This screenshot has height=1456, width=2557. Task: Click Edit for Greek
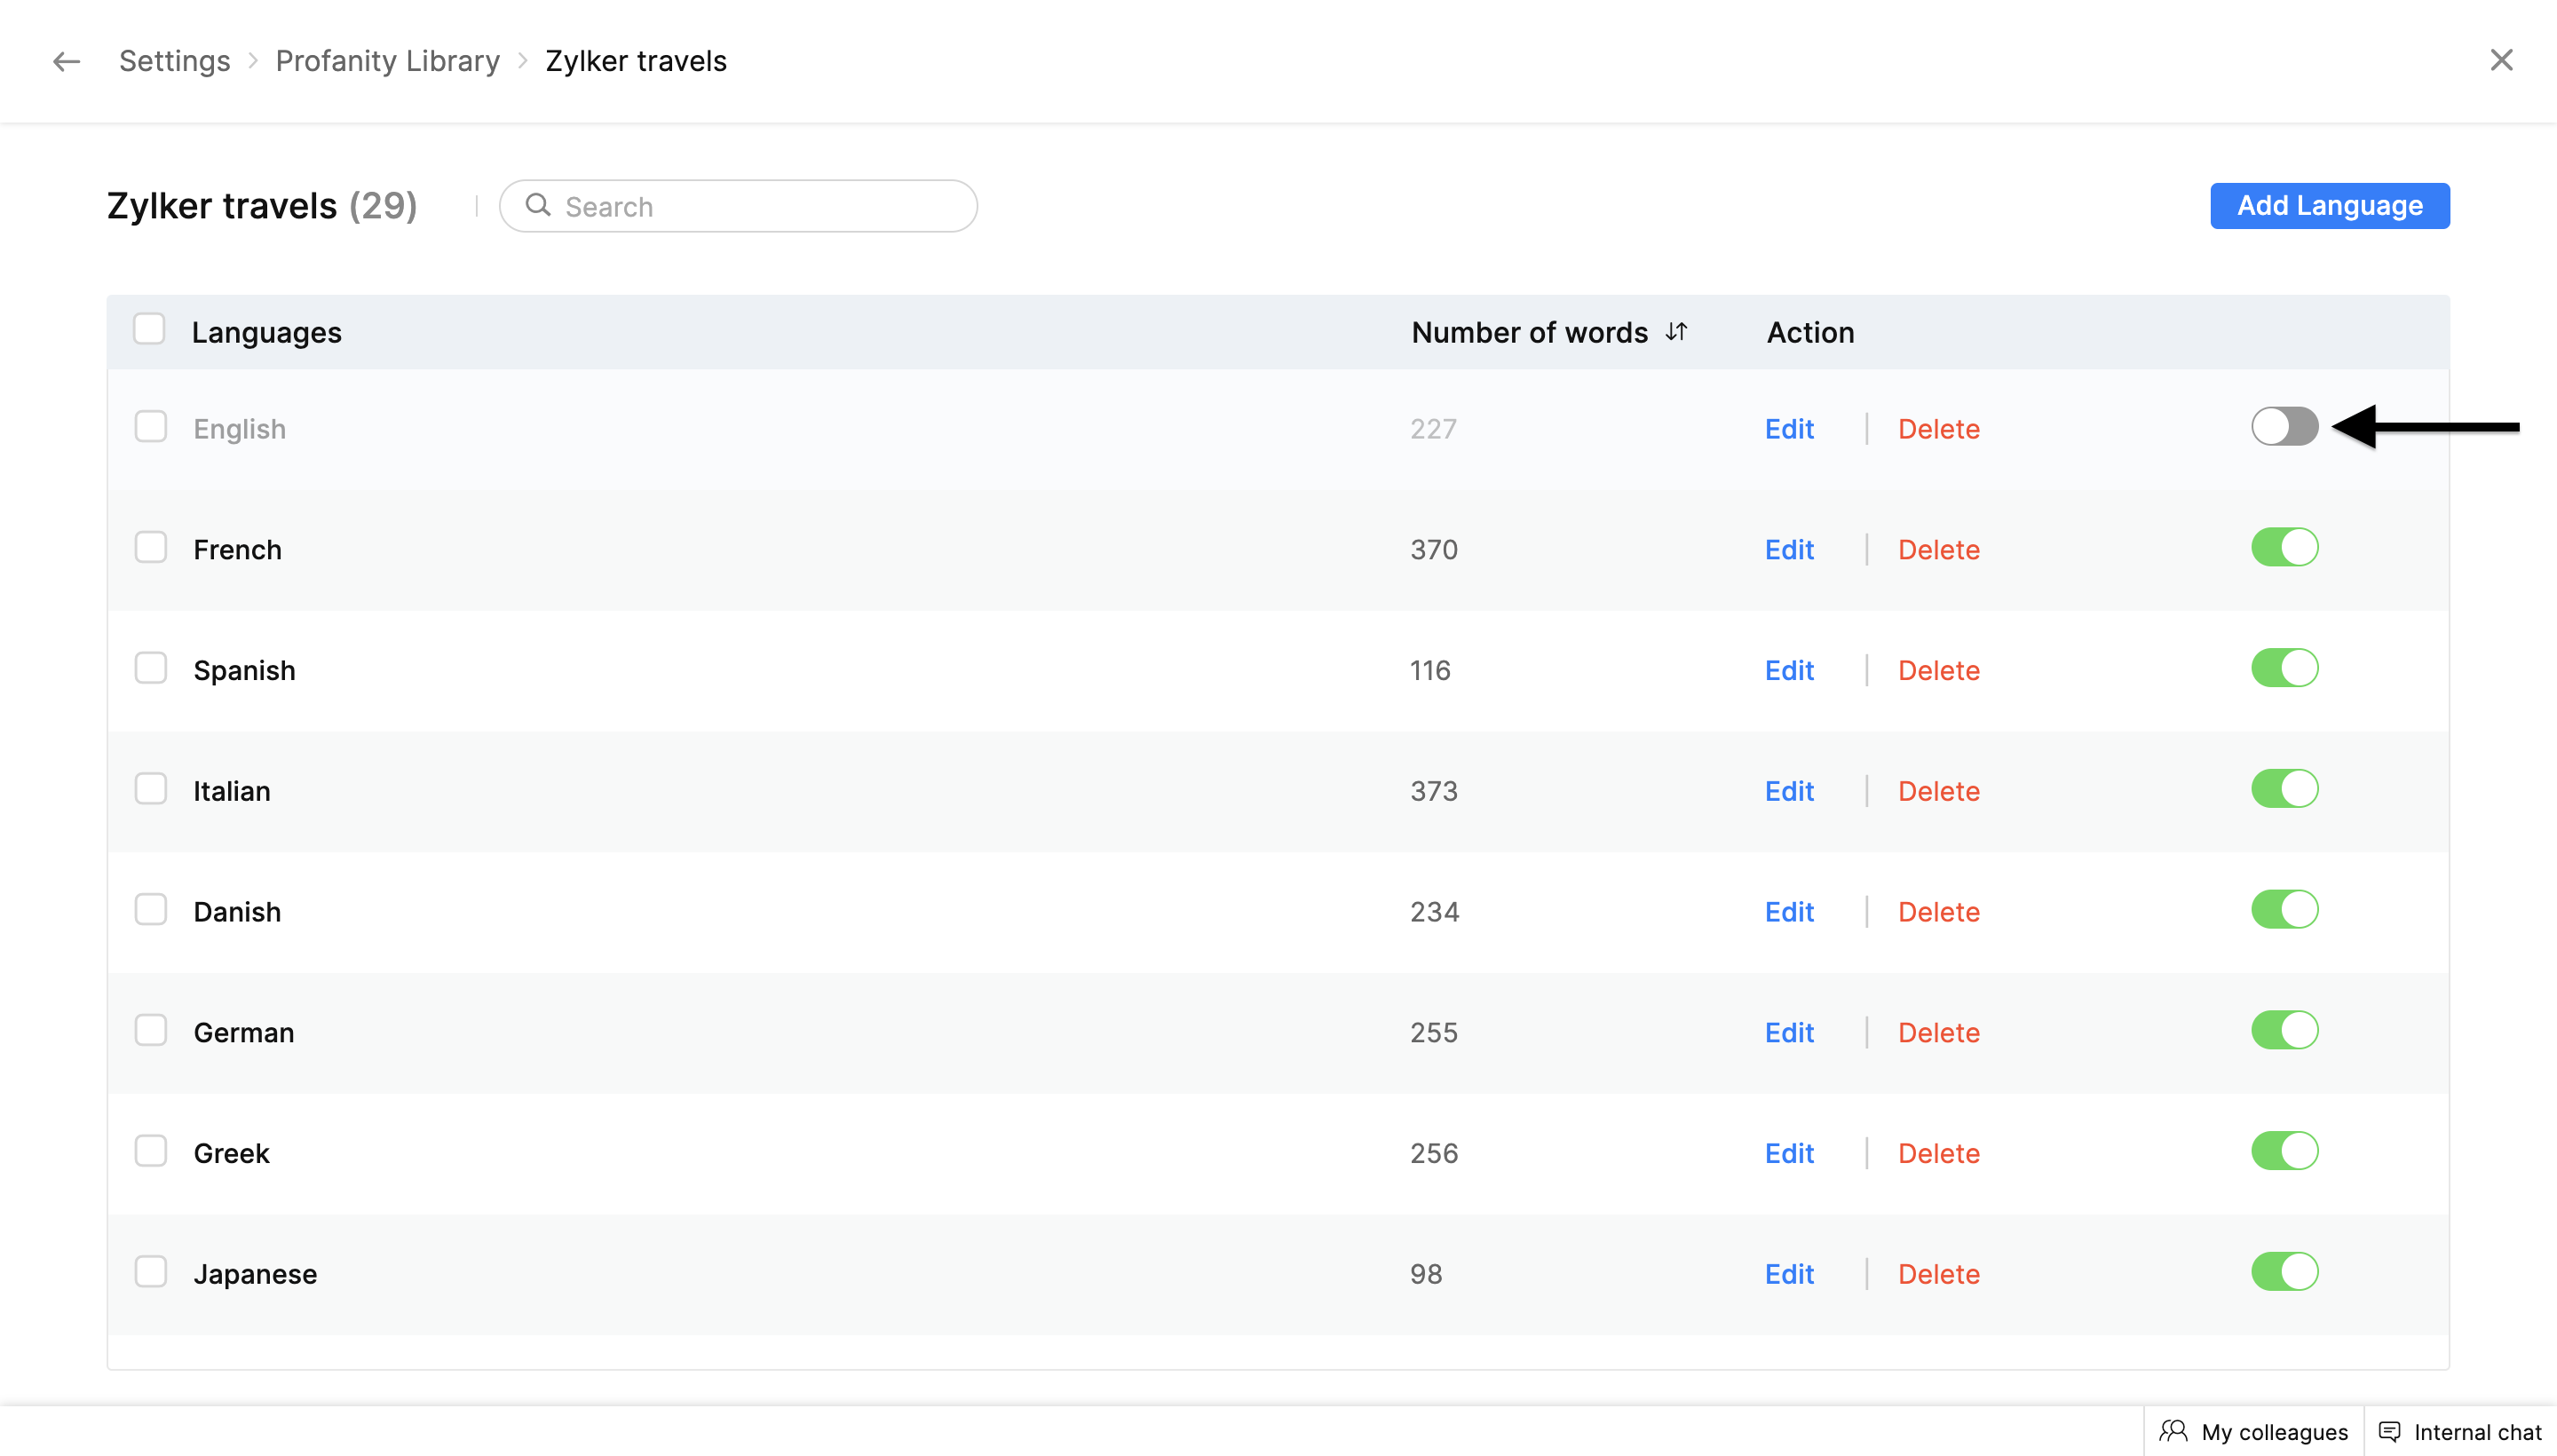(x=1788, y=1153)
